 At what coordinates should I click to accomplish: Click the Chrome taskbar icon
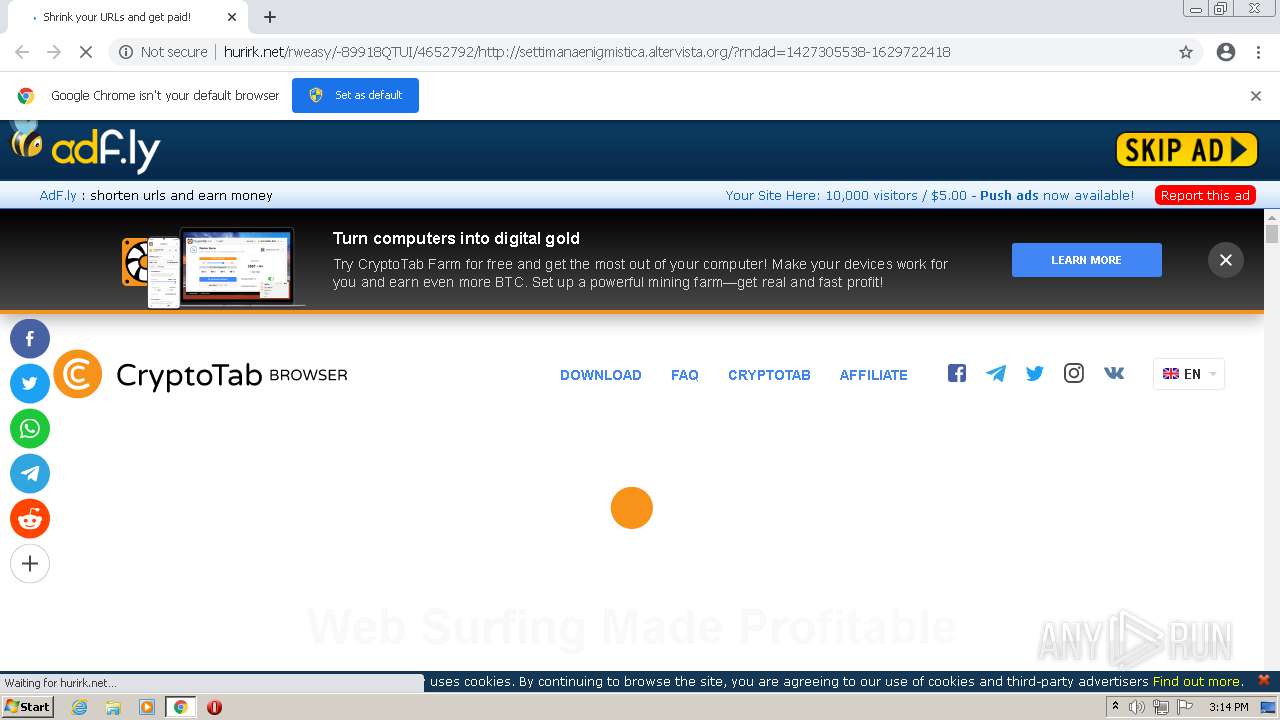click(x=180, y=707)
